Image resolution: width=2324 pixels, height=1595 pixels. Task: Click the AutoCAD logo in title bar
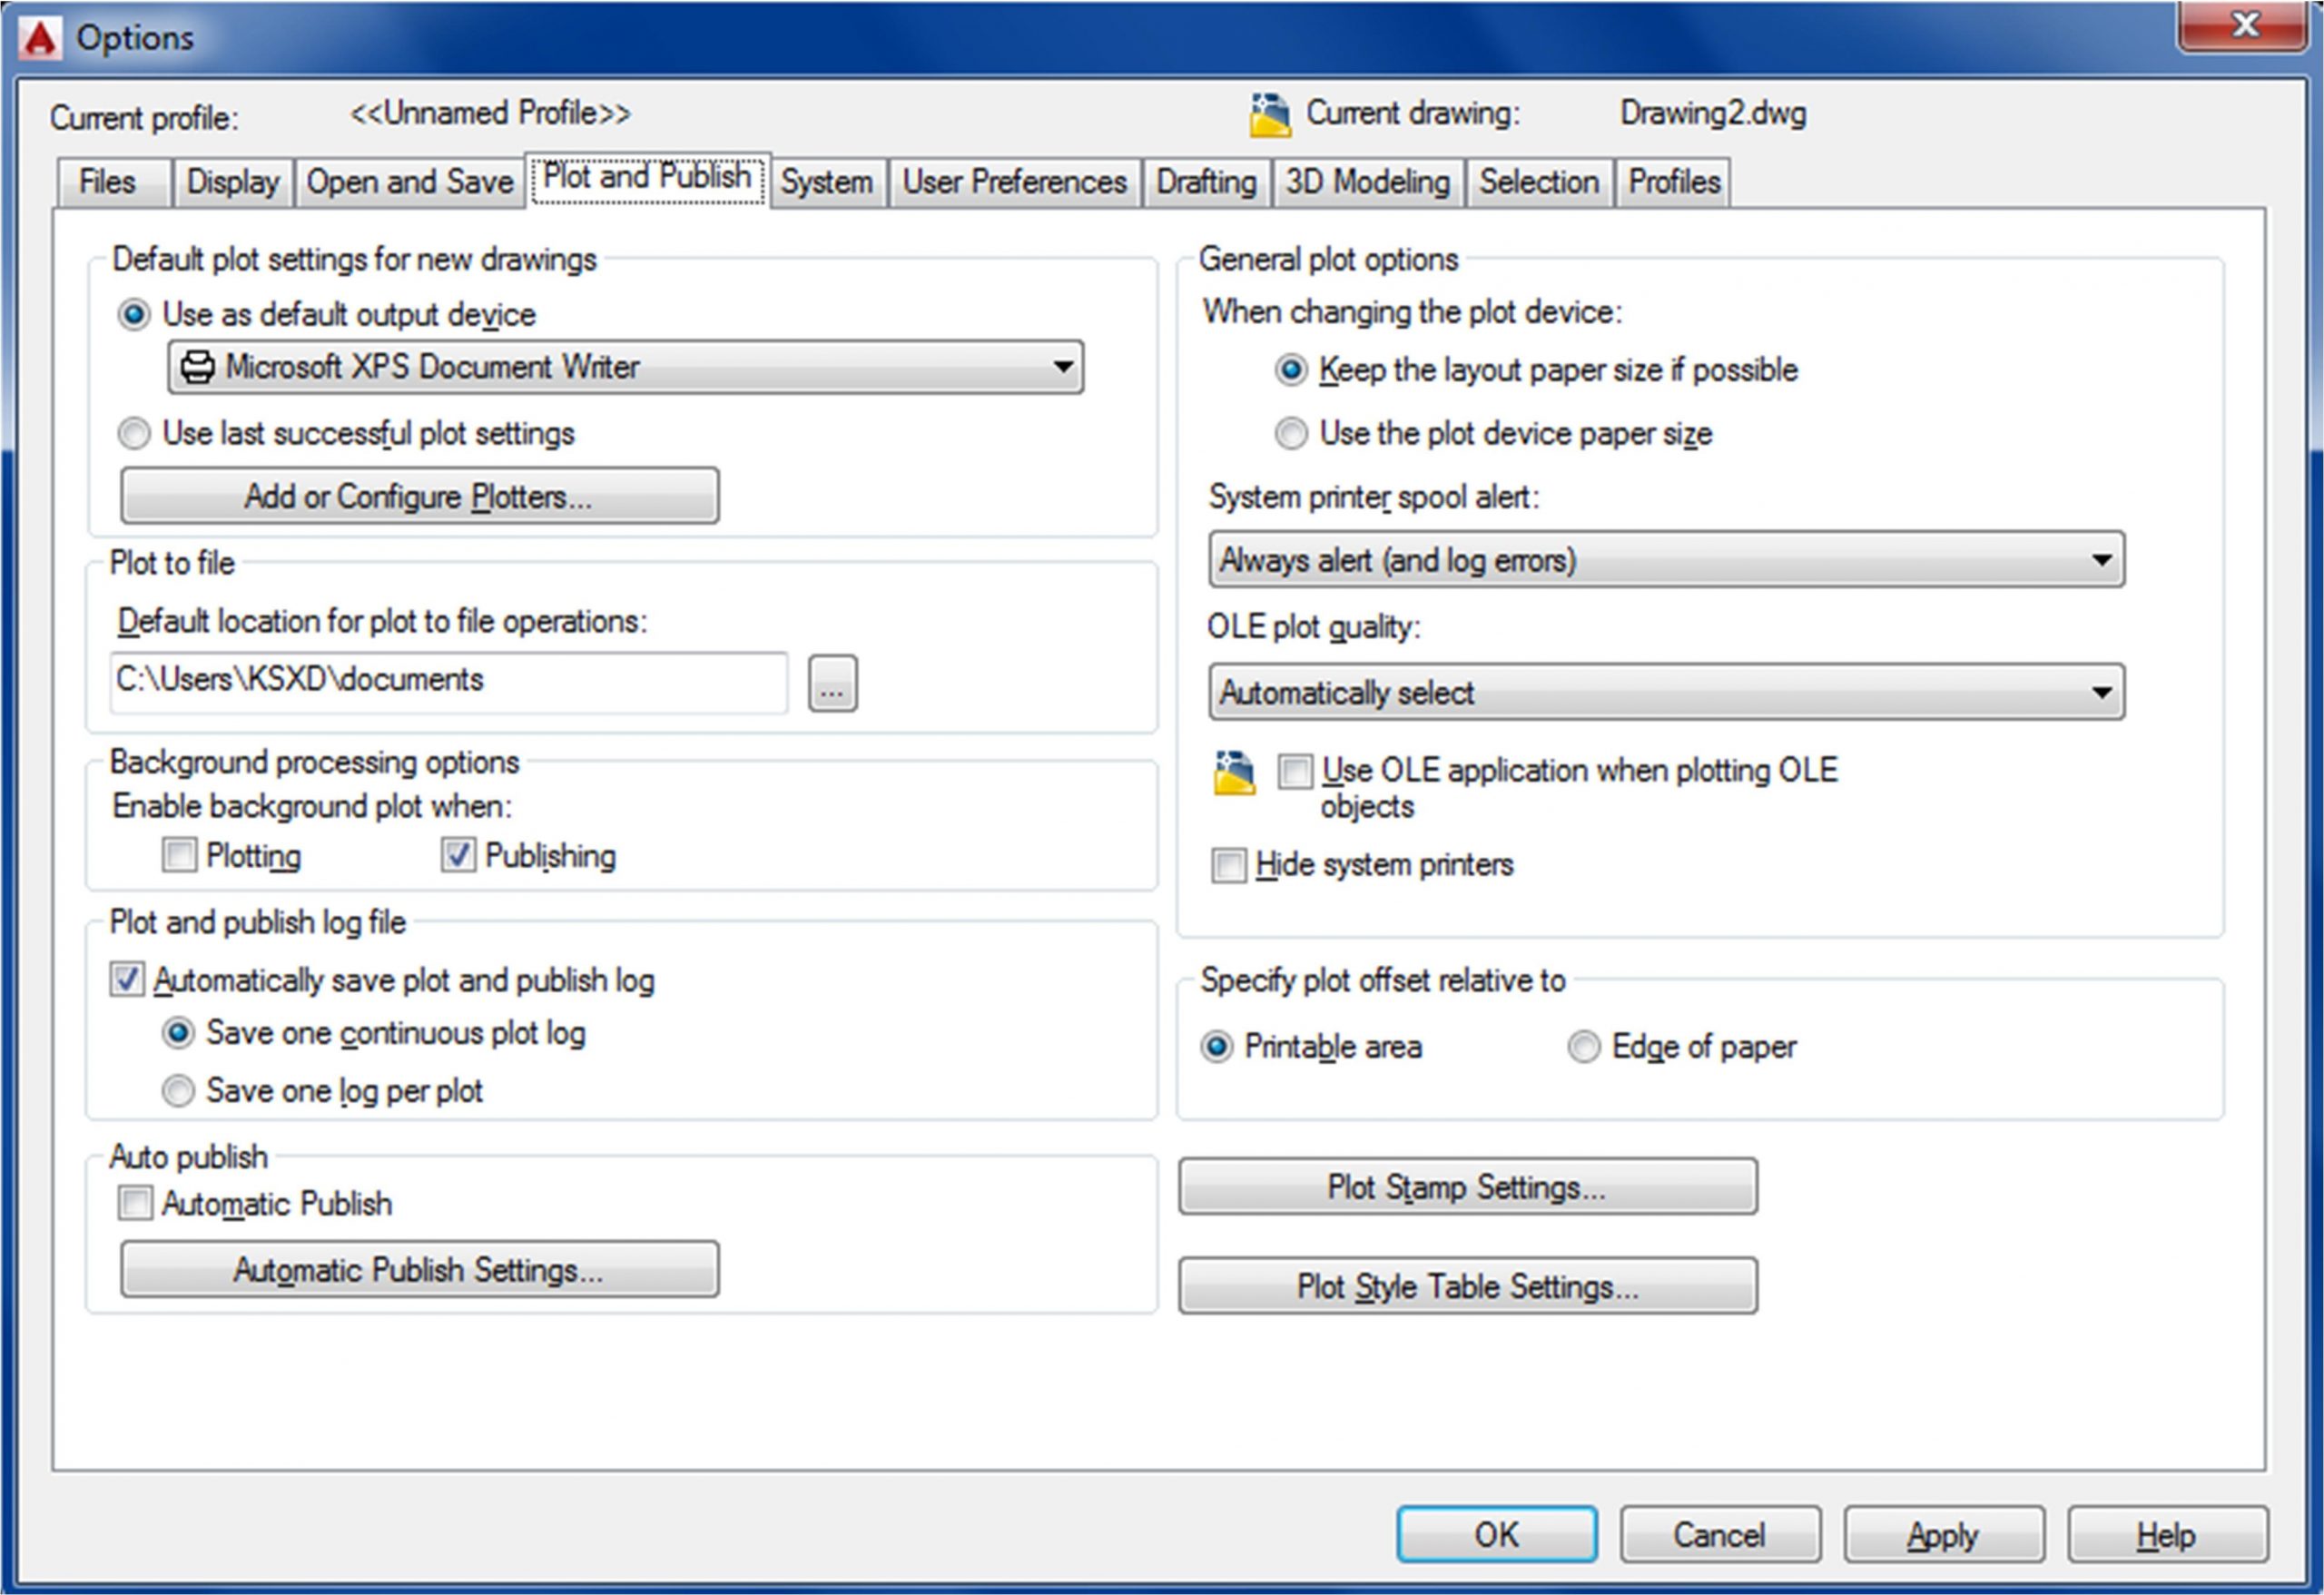(41, 38)
